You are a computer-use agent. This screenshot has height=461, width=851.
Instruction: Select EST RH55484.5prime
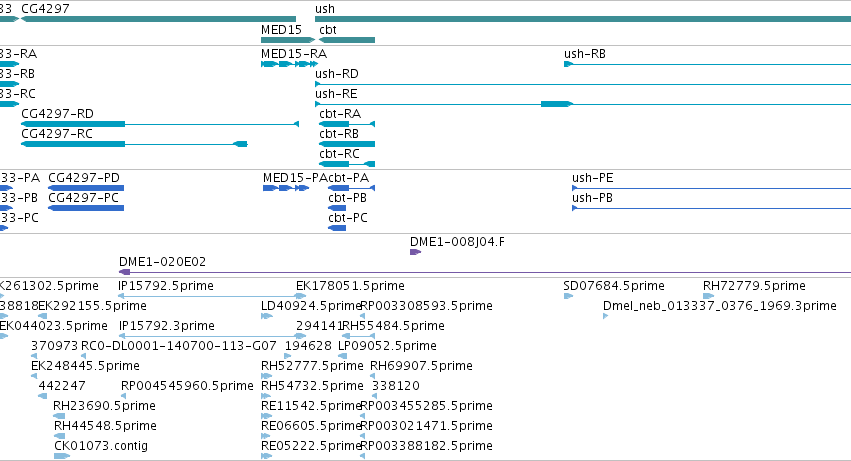point(358,336)
